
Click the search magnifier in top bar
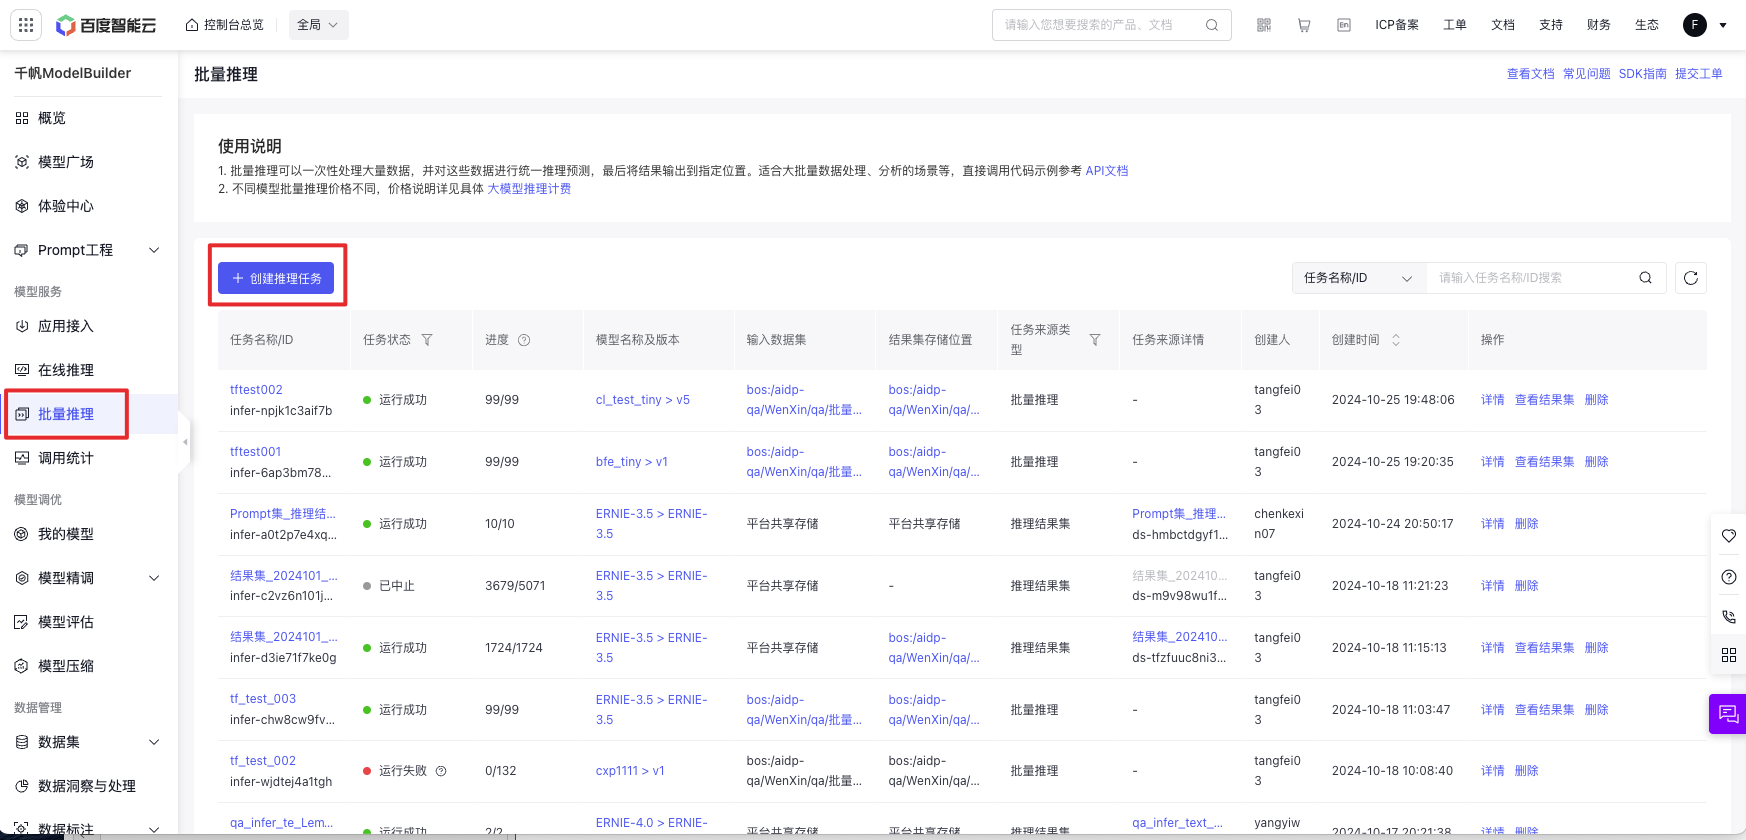pyautogui.click(x=1212, y=25)
